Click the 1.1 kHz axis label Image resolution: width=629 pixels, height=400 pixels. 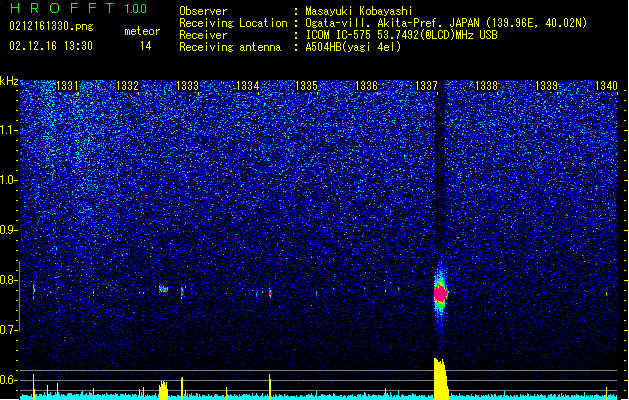pyautogui.click(x=9, y=130)
